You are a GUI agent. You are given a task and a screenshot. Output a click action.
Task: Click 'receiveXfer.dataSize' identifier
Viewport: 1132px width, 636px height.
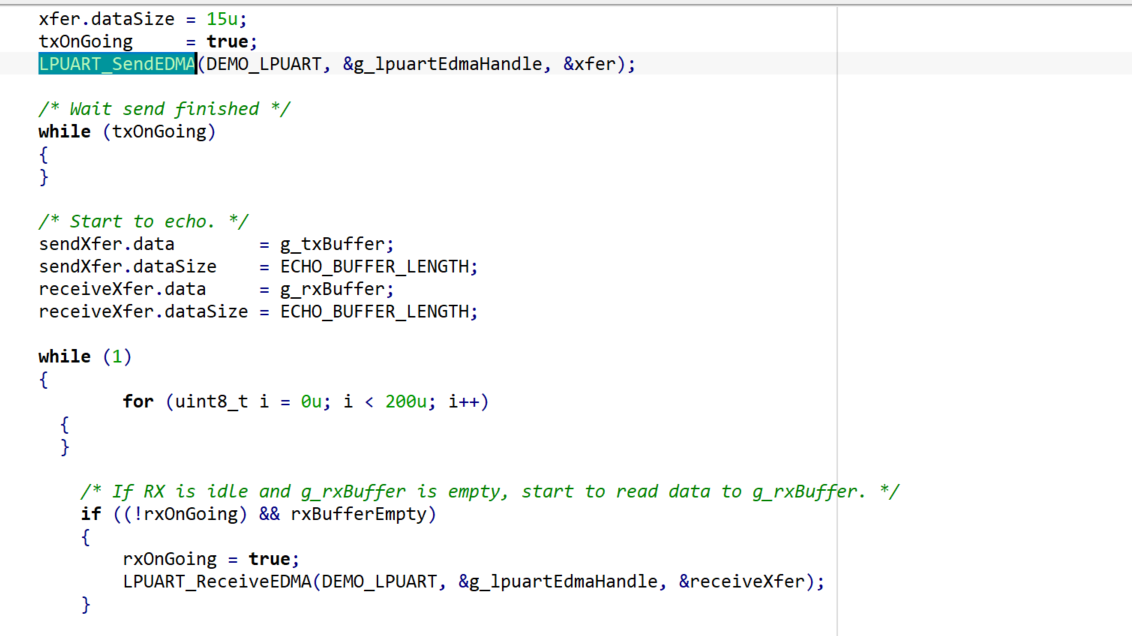coord(143,311)
